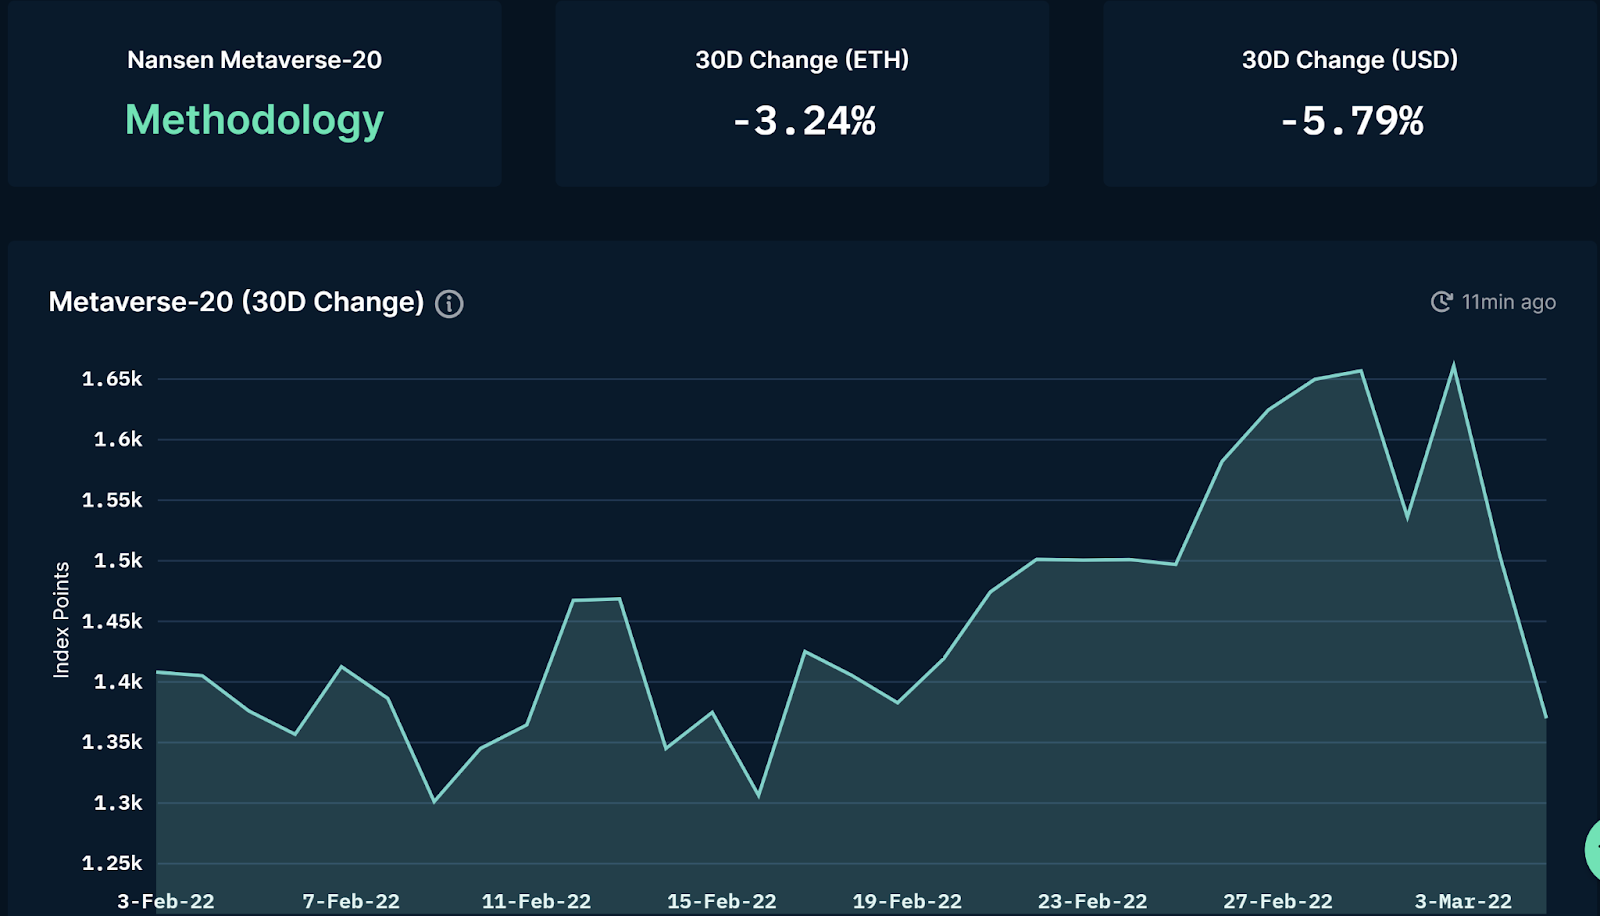Click the 3-Mar-22 date label
Screen dimensions: 1600x916
[x=1463, y=901]
